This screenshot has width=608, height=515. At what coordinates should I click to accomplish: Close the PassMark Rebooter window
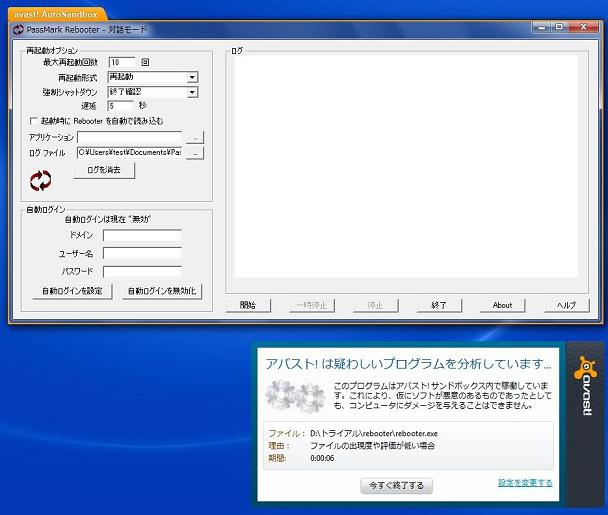583,27
